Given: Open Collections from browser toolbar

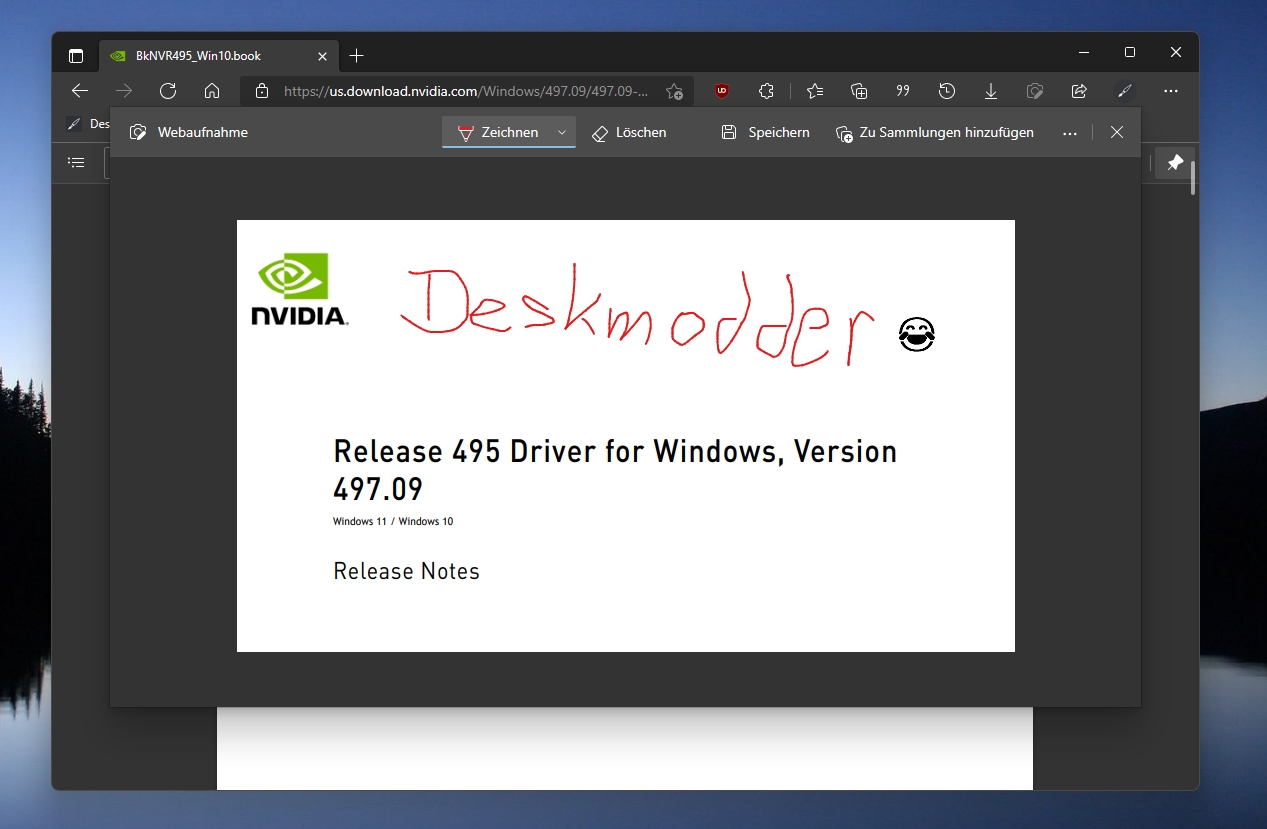Looking at the screenshot, I should pyautogui.click(x=859, y=91).
